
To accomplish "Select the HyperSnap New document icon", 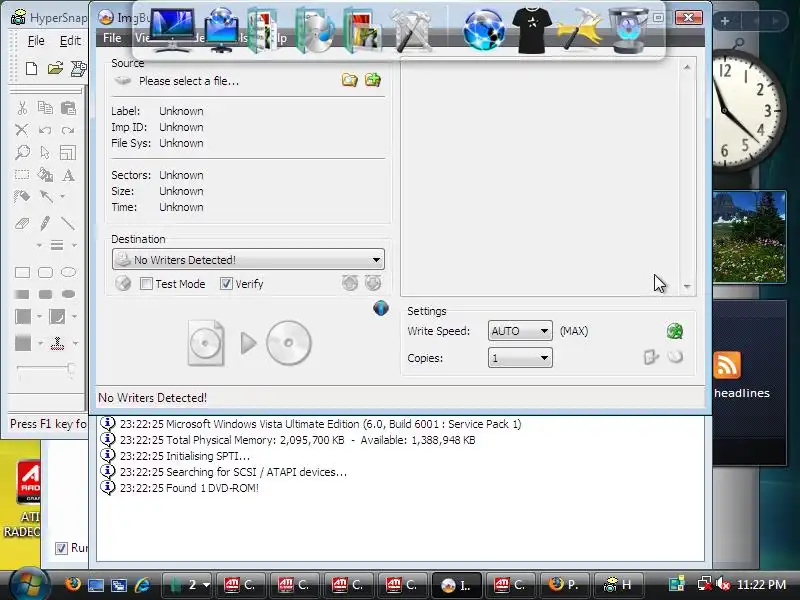I will point(32,68).
